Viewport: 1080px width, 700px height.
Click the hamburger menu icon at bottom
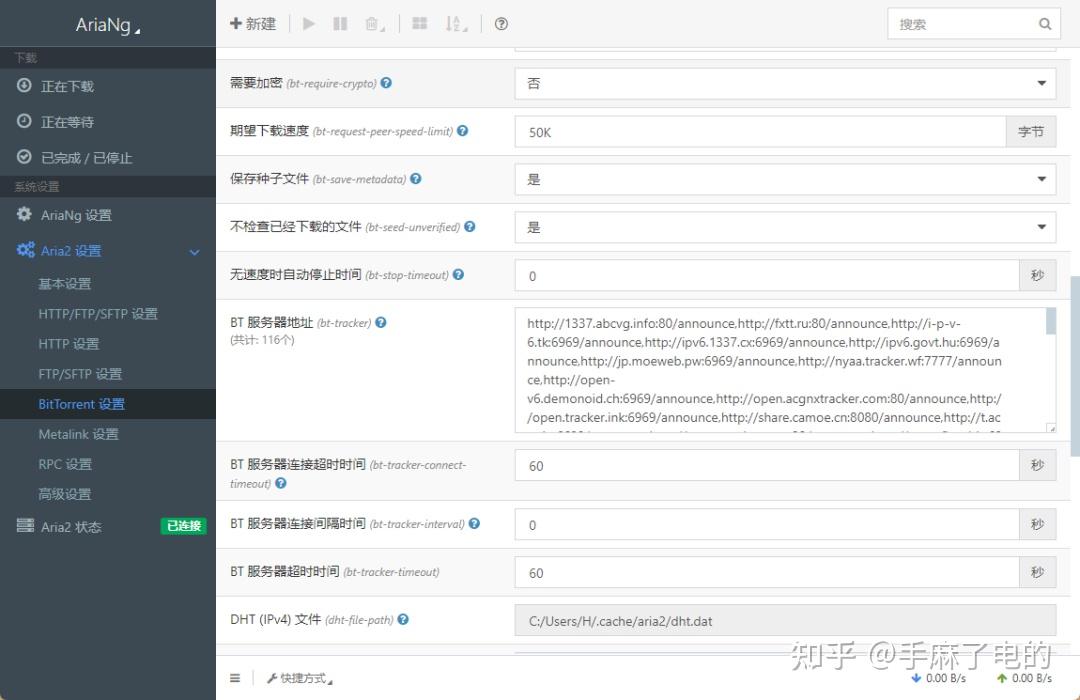[235, 678]
